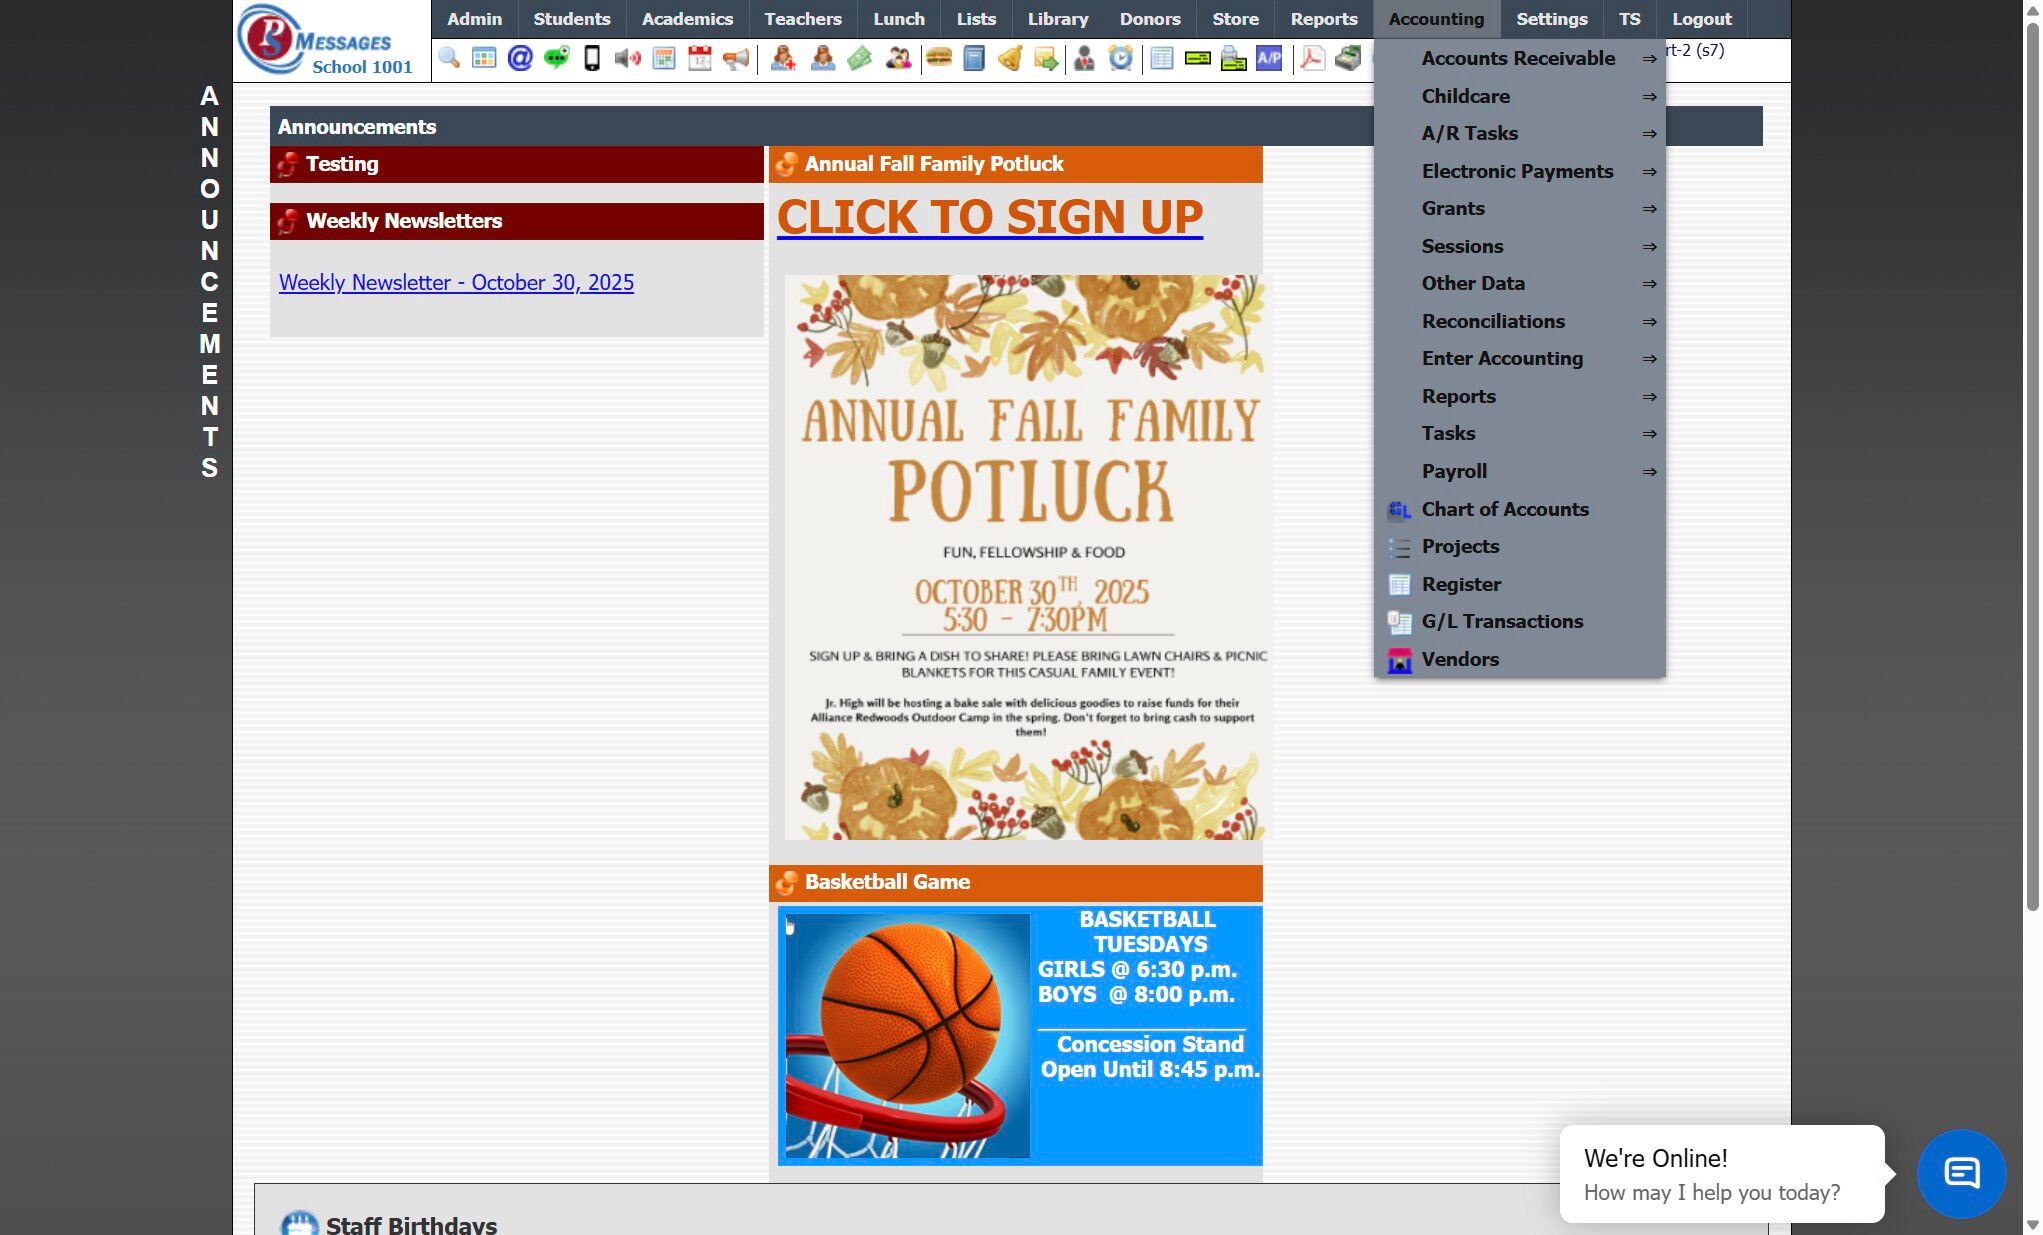2043x1235 pixels.
Task: Click the red calendar icon
Action: pos(700,59)
